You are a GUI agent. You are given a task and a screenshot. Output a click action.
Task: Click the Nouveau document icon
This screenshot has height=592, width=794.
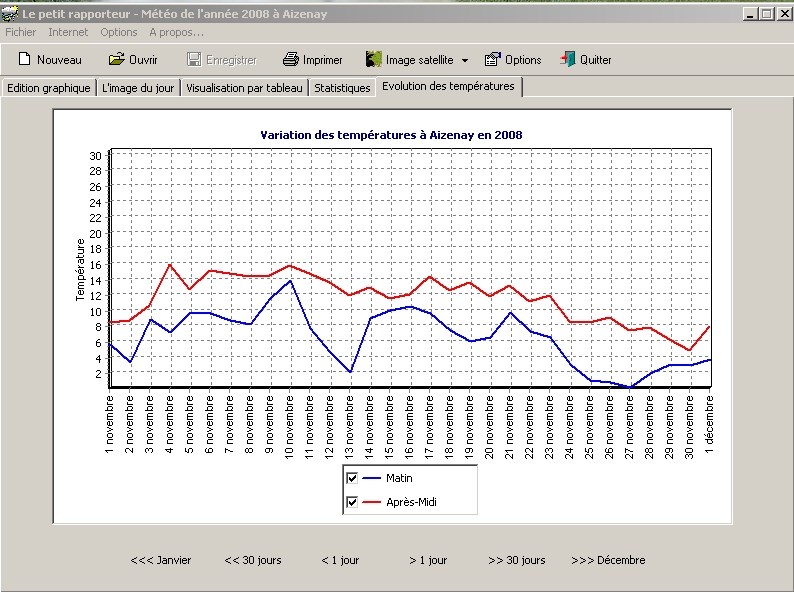point(25,60)
